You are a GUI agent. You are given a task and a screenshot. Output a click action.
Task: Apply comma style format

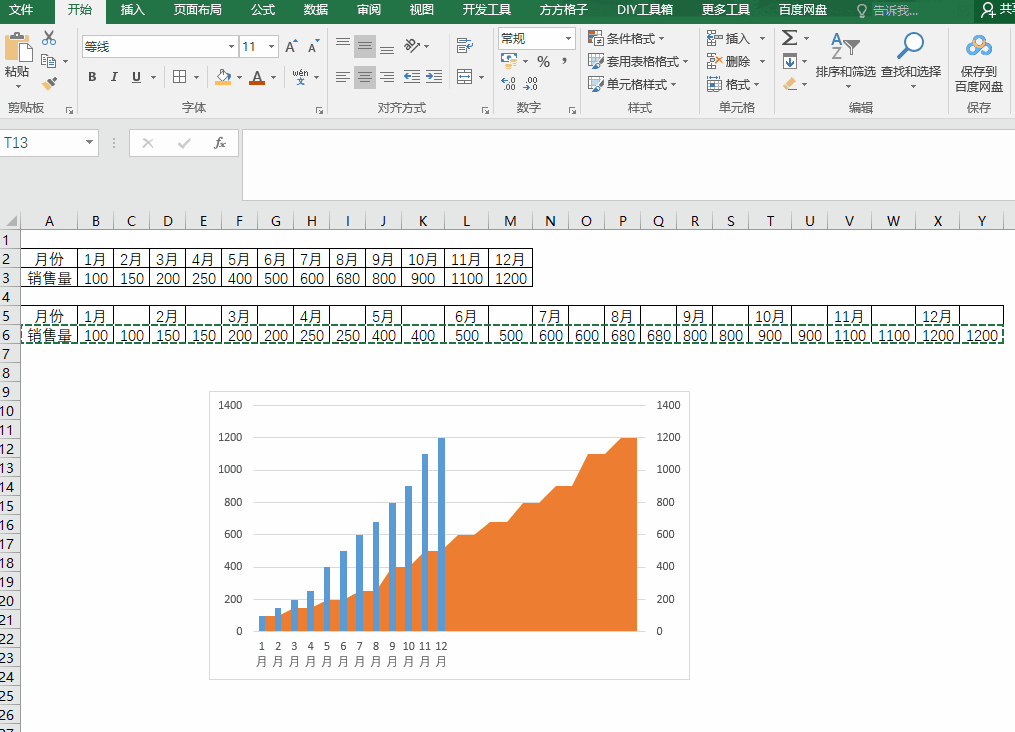[564, 61]
